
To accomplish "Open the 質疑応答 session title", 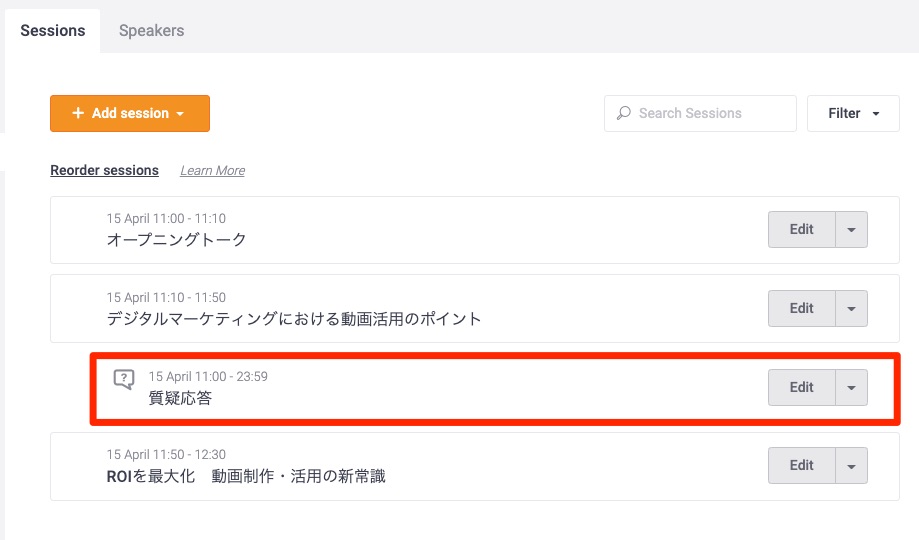I will click(x=180, y=398).
